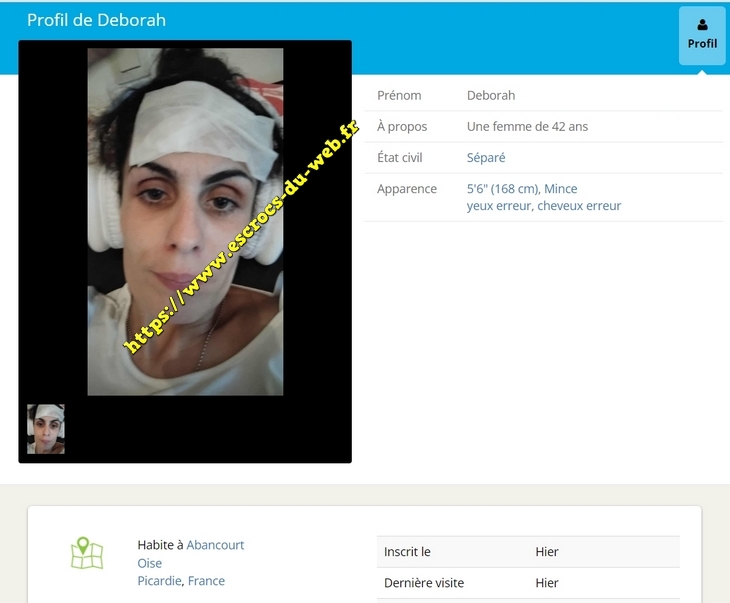
Task: Click the person icon in Profil tab
Action: click(702, 25)
